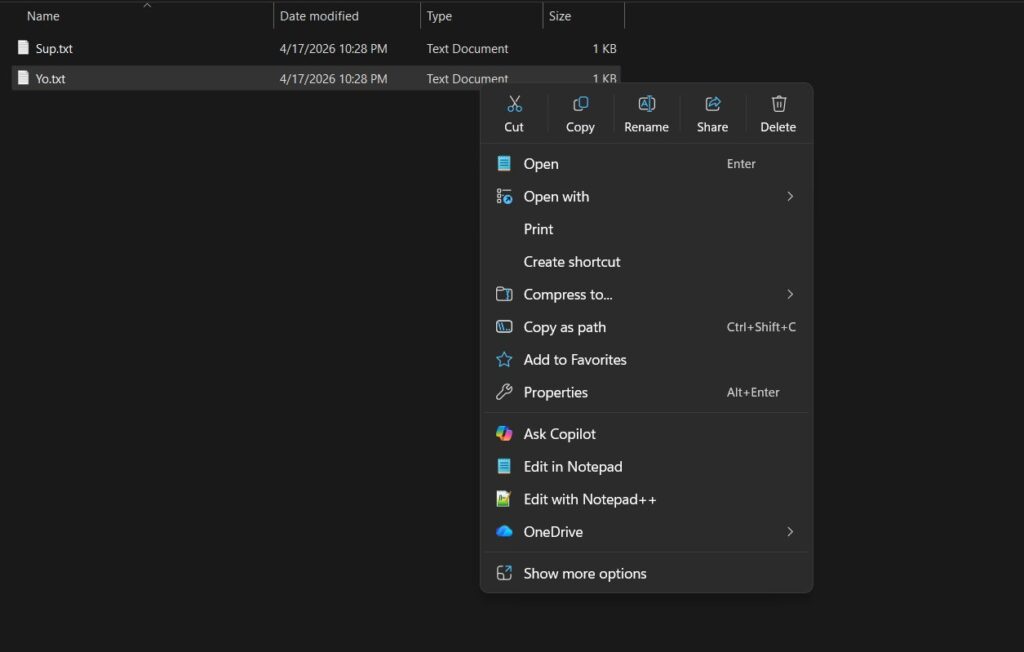
Task: Select the Yo.txt file name
Action: pyautogui.click(x=50, y=78)
